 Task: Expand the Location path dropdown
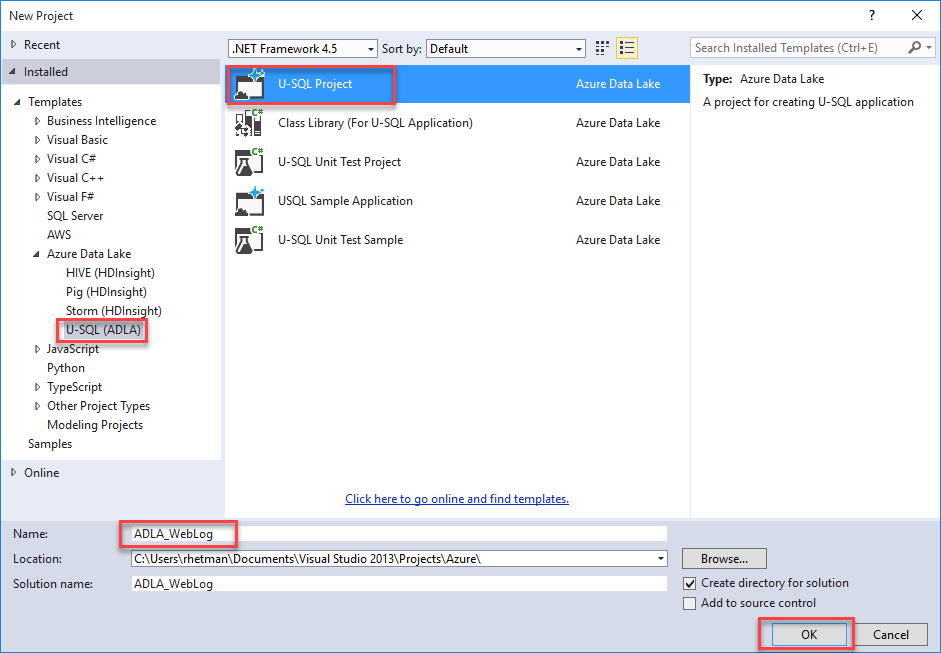661,559
